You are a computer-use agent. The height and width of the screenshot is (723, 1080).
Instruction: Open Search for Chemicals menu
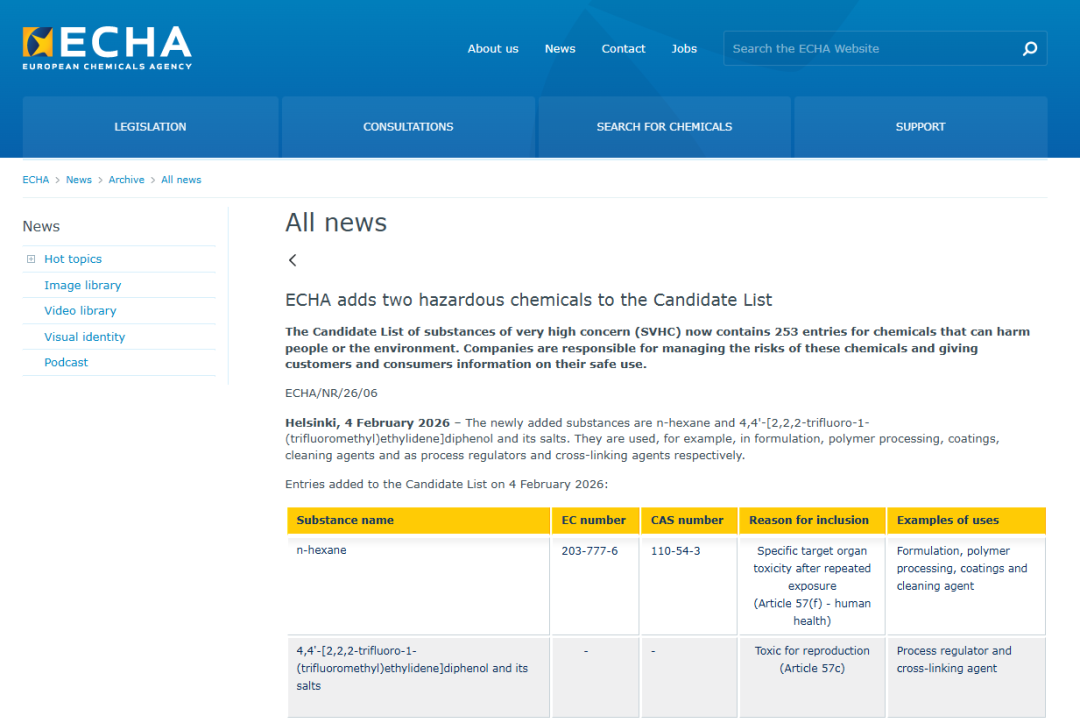pyautogui.click(x=664, y=127)
